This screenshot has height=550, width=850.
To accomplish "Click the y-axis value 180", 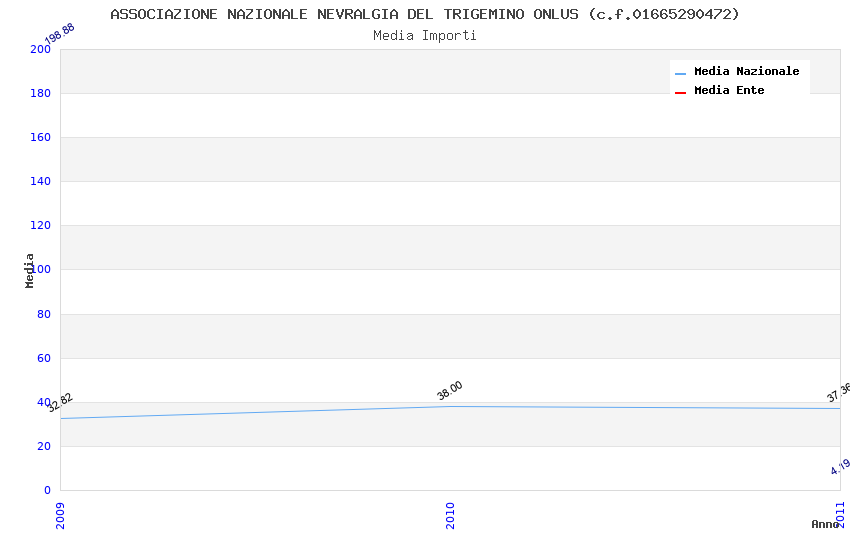I will 40,93.
